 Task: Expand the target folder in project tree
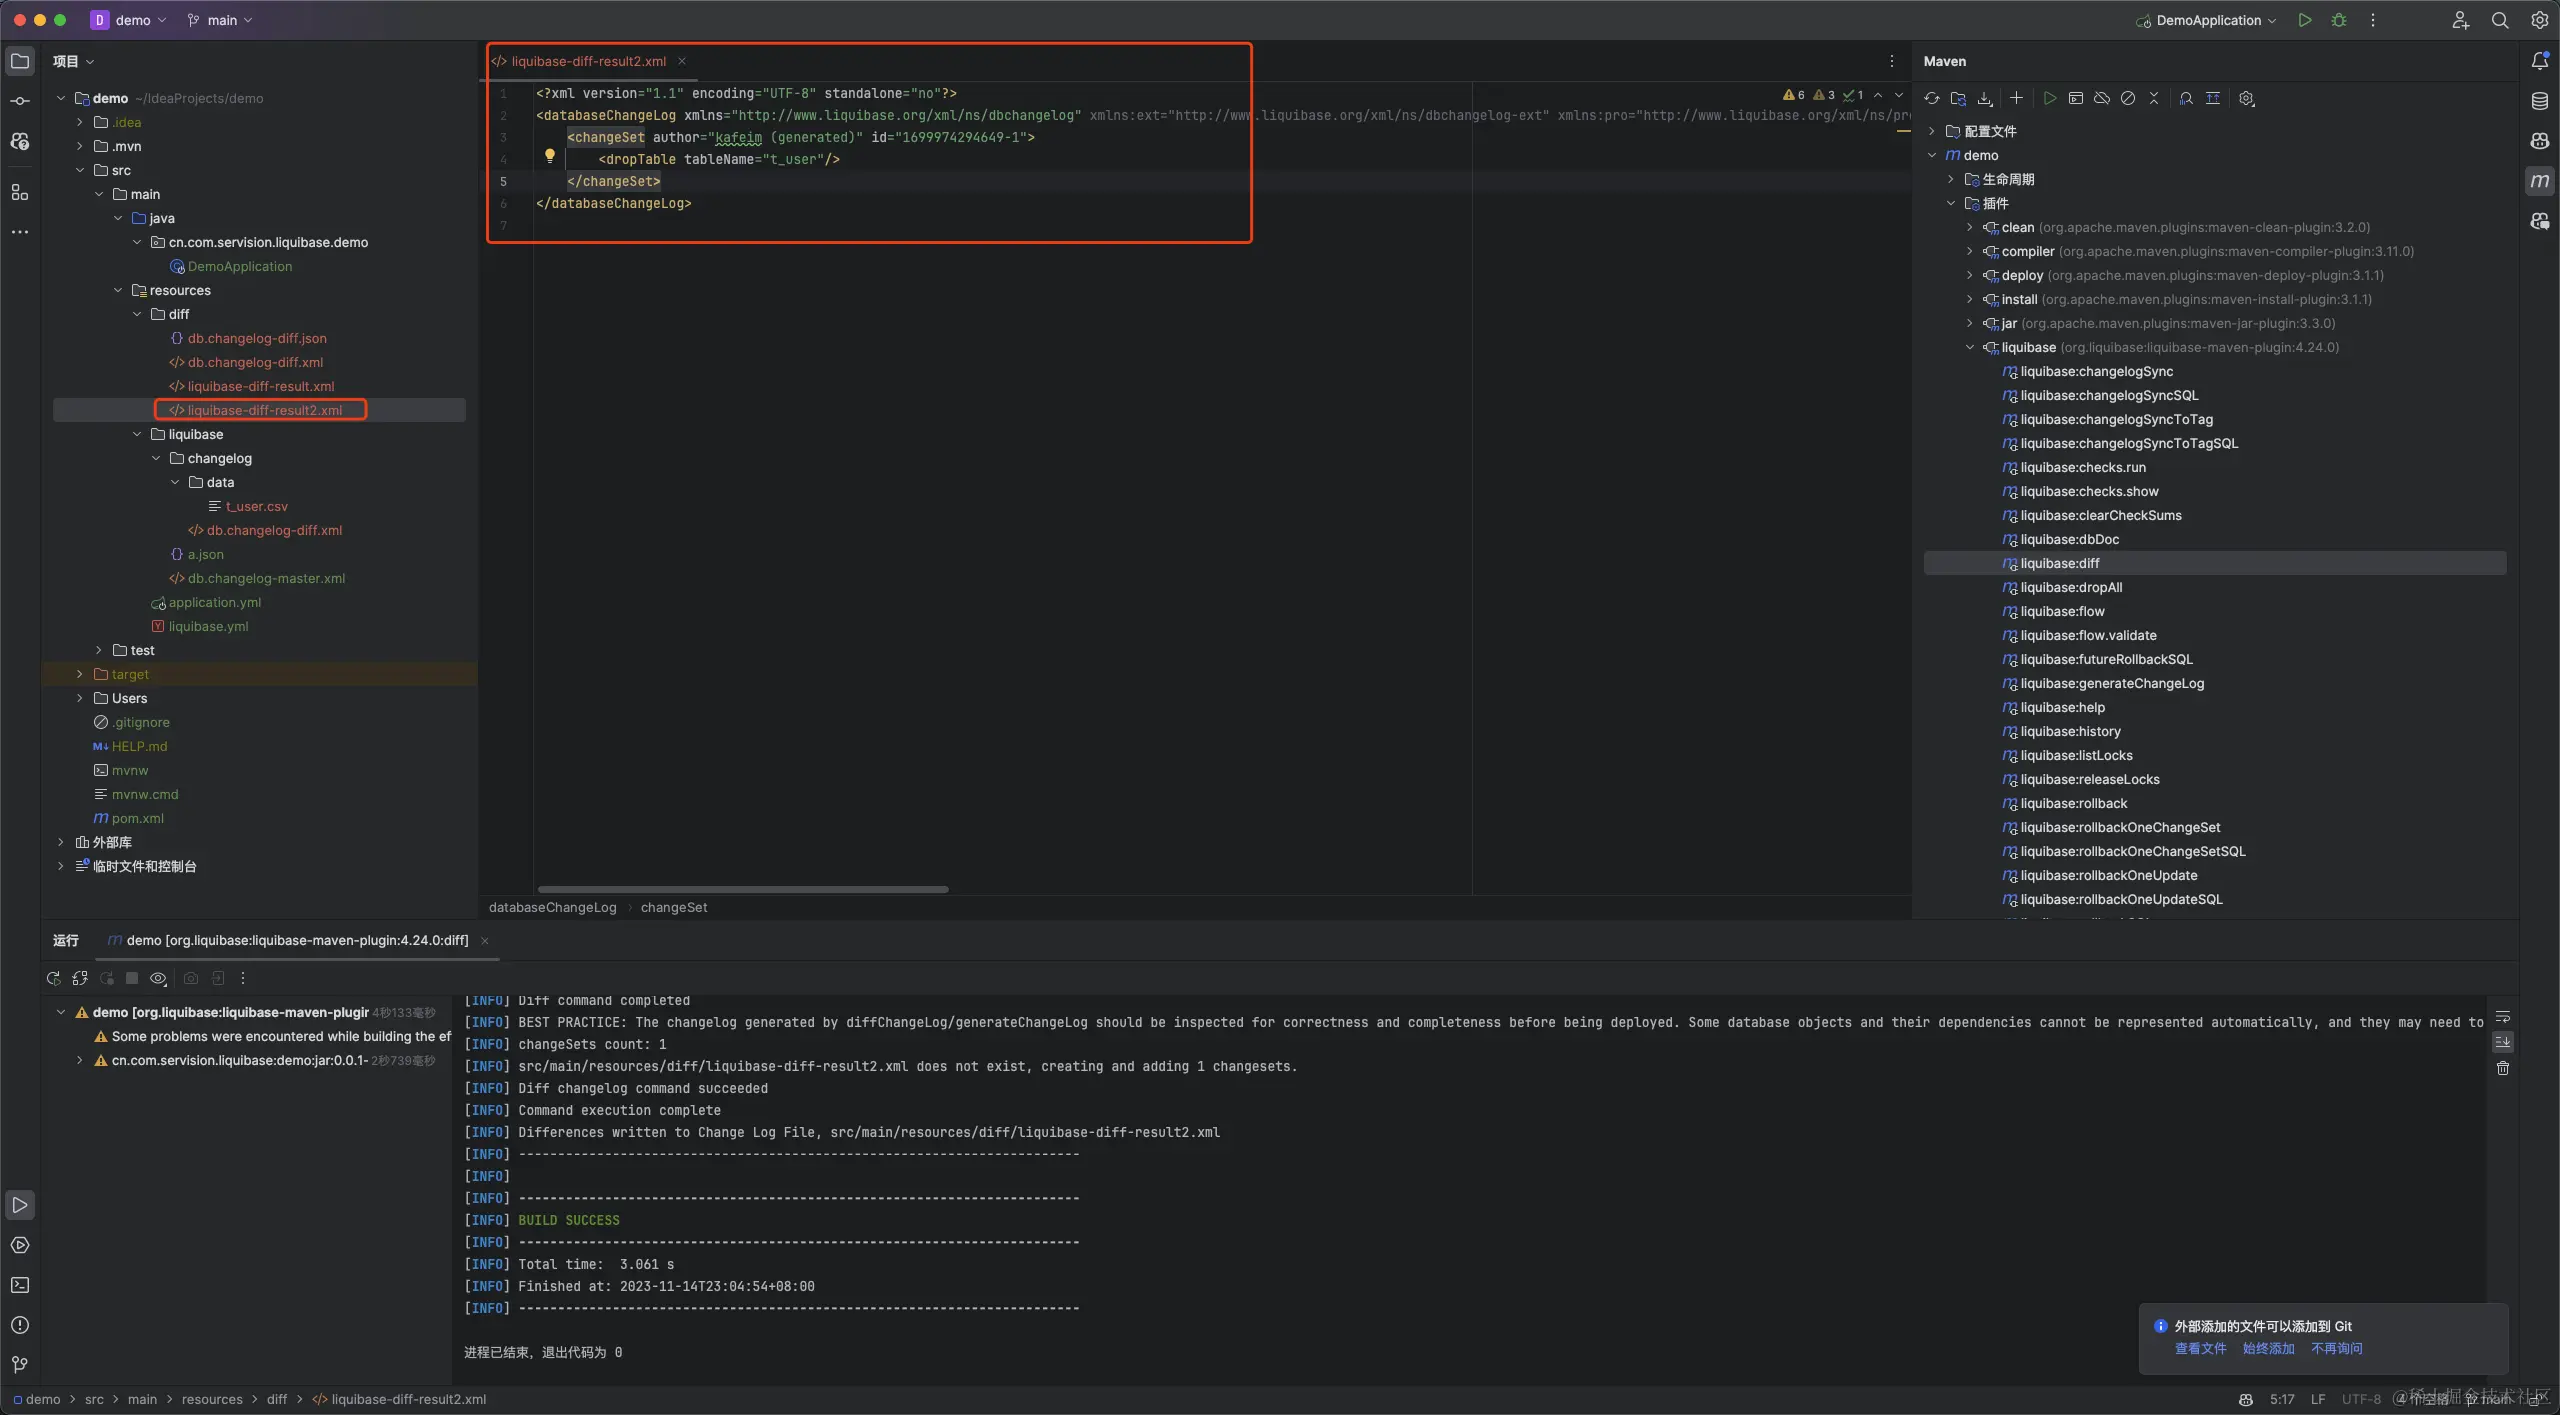(x=80, y=674)
